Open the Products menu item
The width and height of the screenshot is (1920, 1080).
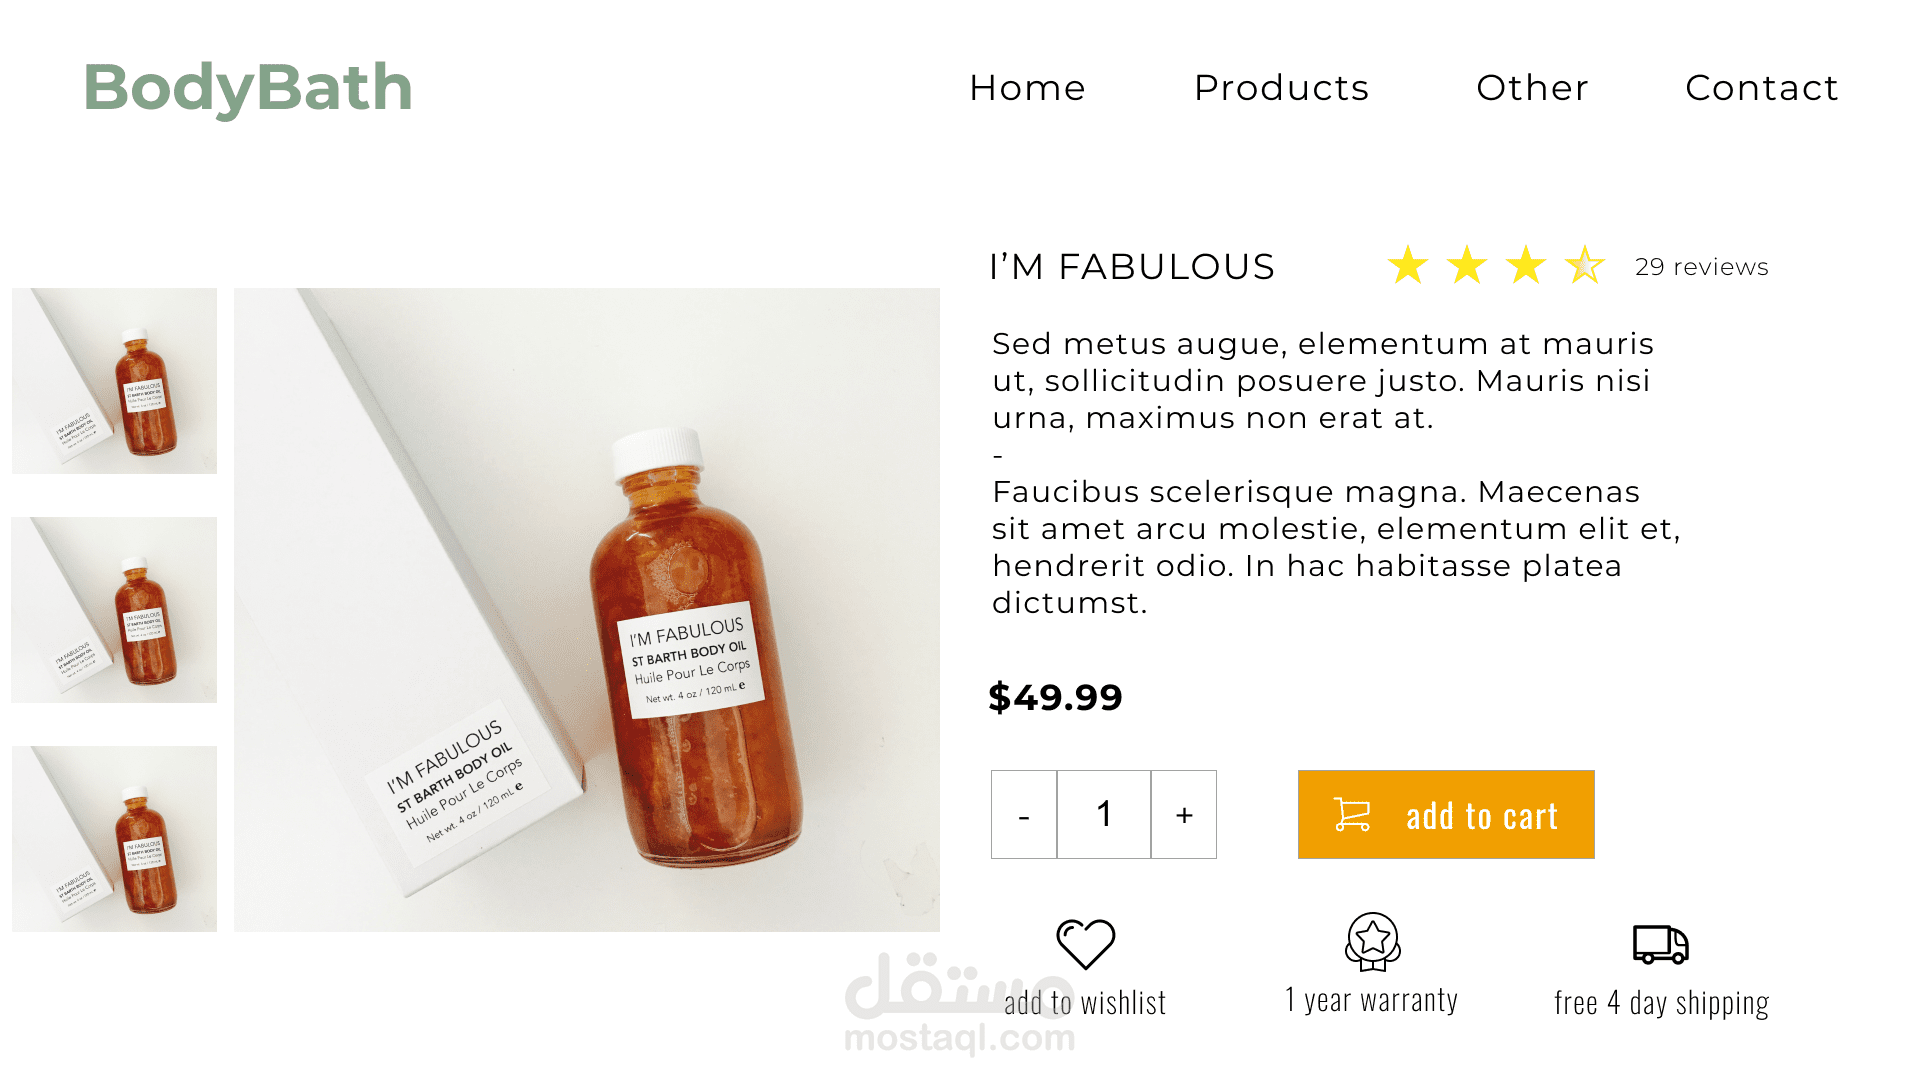click(1281, 88)
